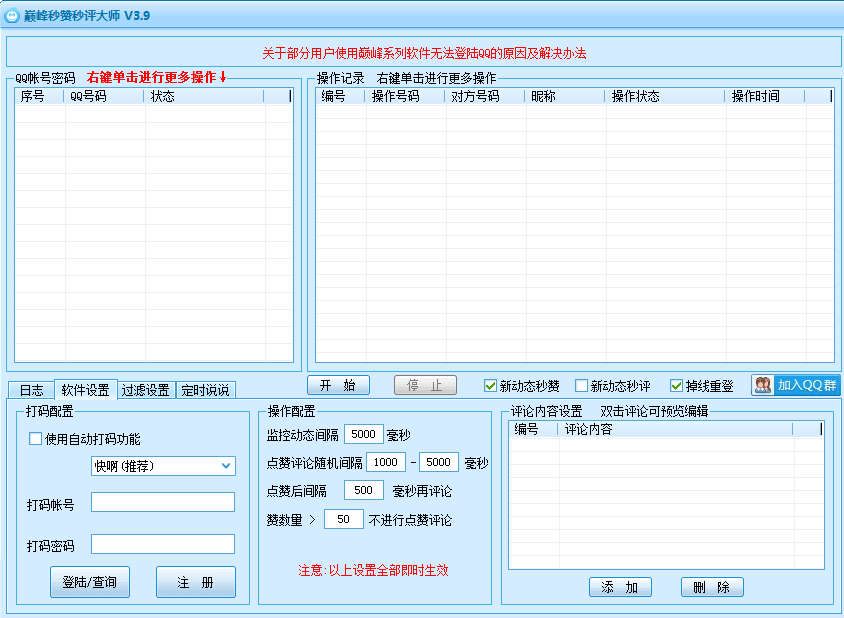Click the 赞数量 threshold field

[x=344, y=518]
